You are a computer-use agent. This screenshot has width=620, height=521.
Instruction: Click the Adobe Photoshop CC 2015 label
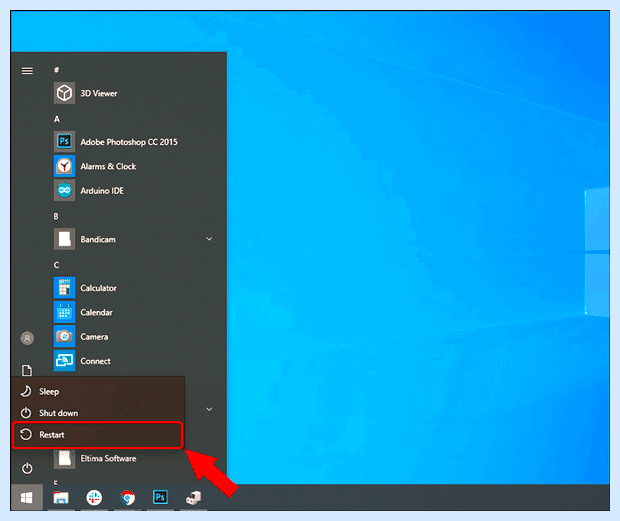(x=129, y=142)
